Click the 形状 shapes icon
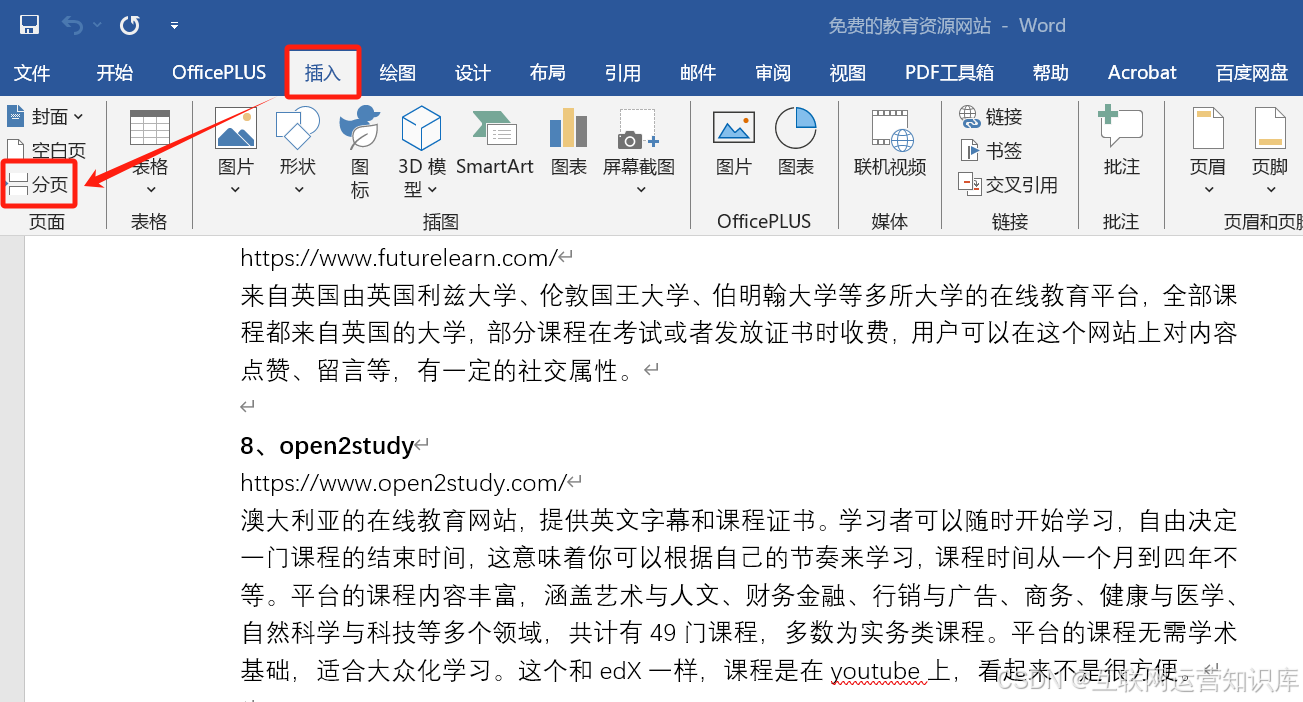1303x702 pixels. point(297,129)
